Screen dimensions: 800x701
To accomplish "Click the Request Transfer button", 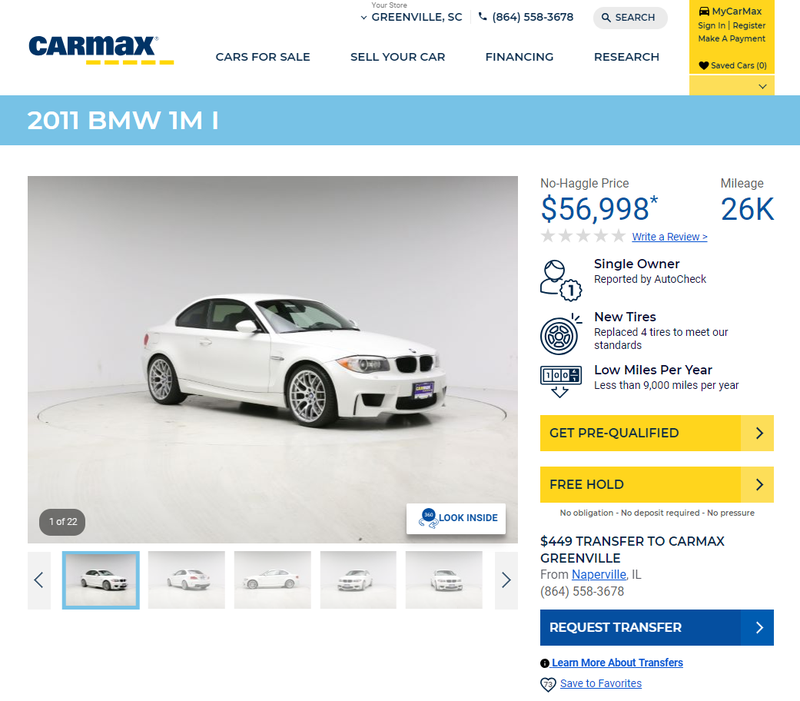I will point(657,628).
